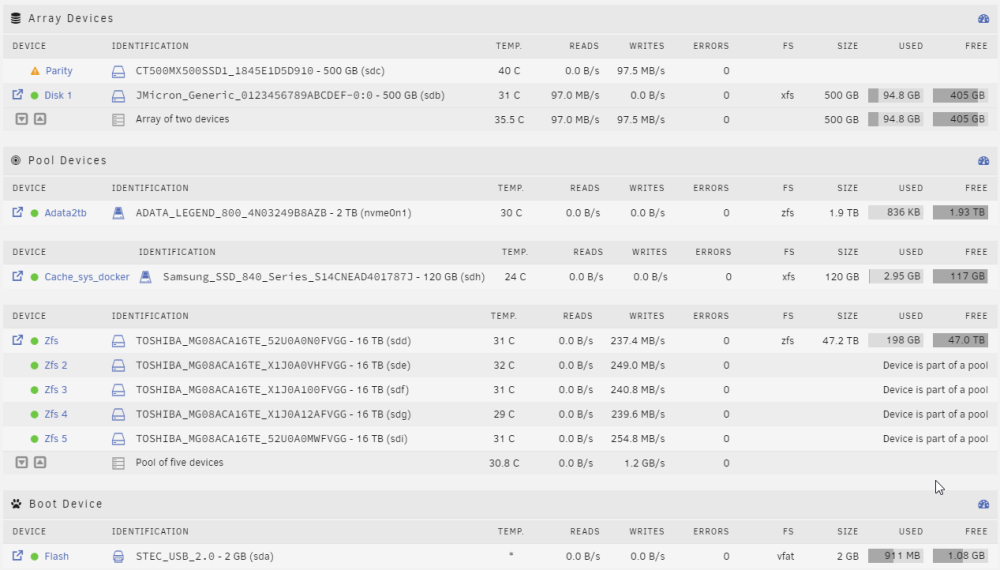Open the Zfs 4 device link

tap(55, 414)
